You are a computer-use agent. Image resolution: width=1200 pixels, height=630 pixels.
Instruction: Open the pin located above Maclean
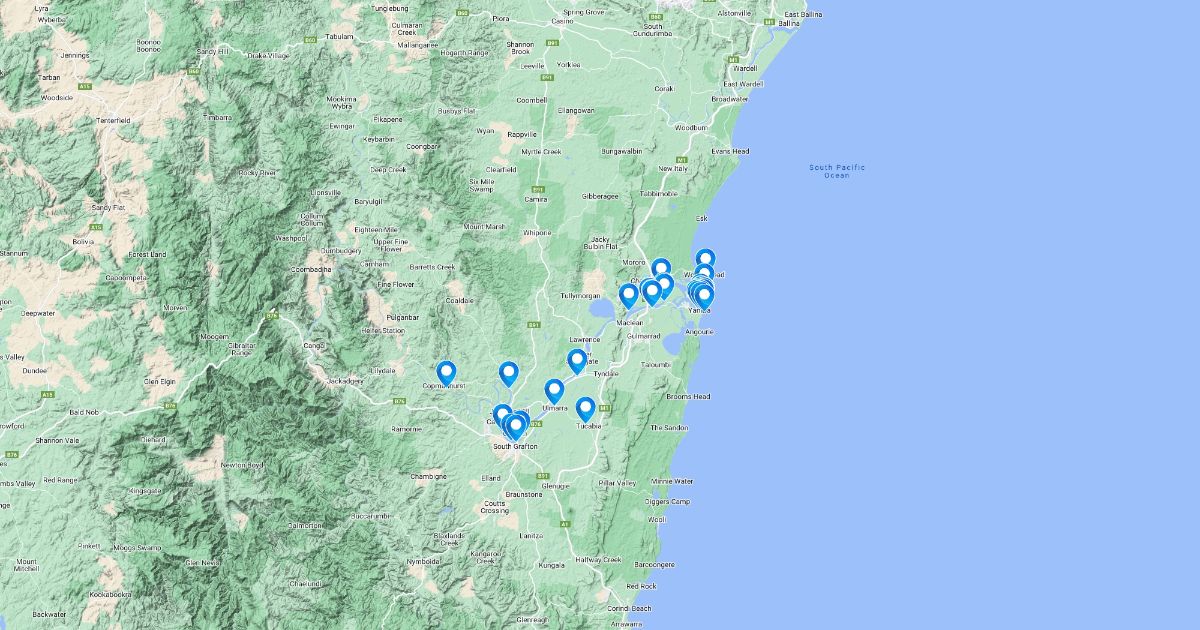coord(628,296)
